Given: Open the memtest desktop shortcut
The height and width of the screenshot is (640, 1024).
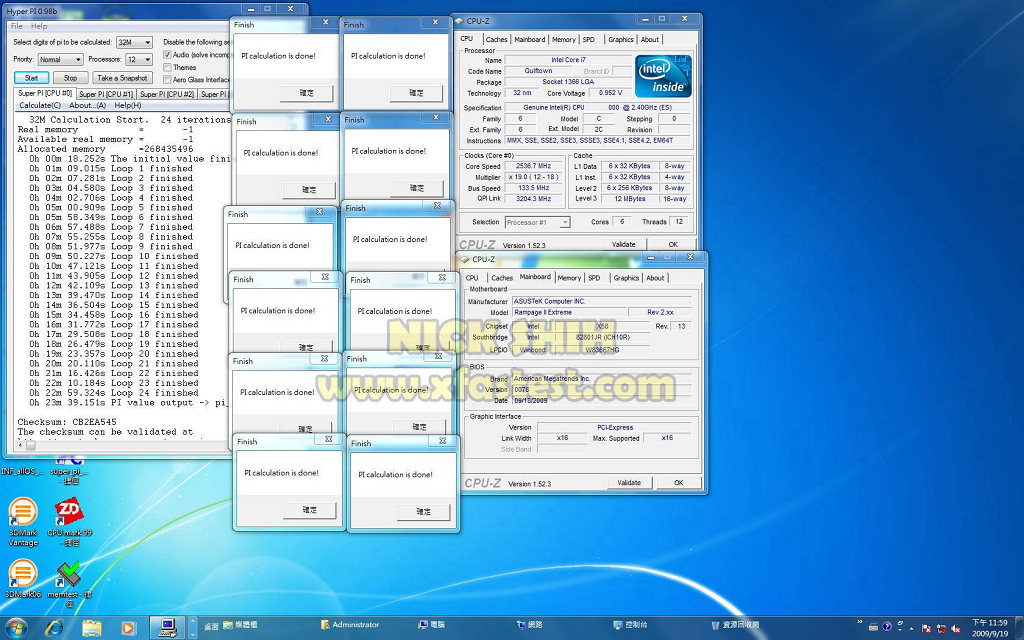Looking at the screenshot, I should click(x=68, y=577).
